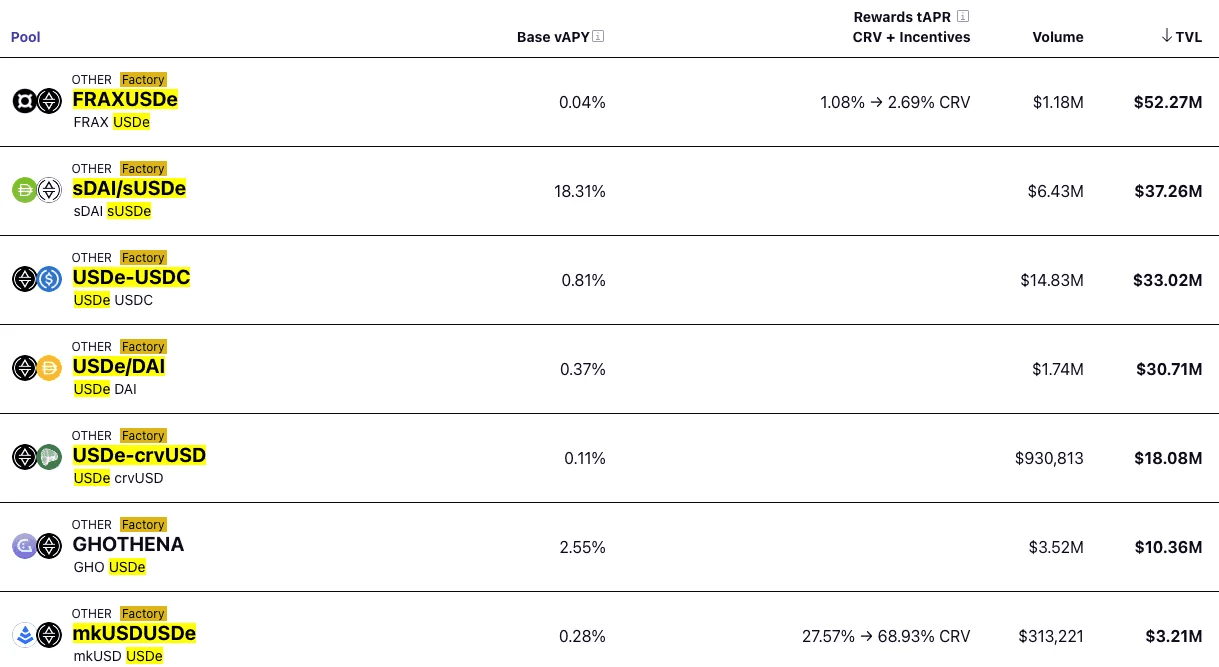1219x667 pixels.
Task: Sort by CRV + Incentives header
Action: pyautogui.click(x=911, y=37)
